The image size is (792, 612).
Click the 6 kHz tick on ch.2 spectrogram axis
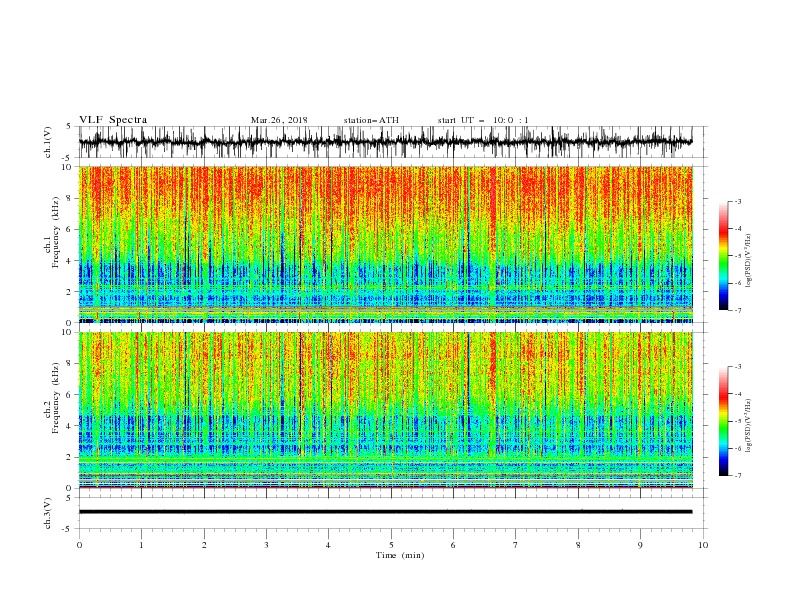point(70,395)
